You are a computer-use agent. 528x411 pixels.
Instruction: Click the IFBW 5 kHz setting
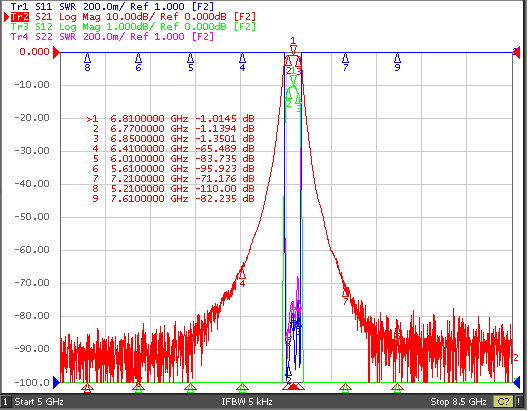point(247,402)
